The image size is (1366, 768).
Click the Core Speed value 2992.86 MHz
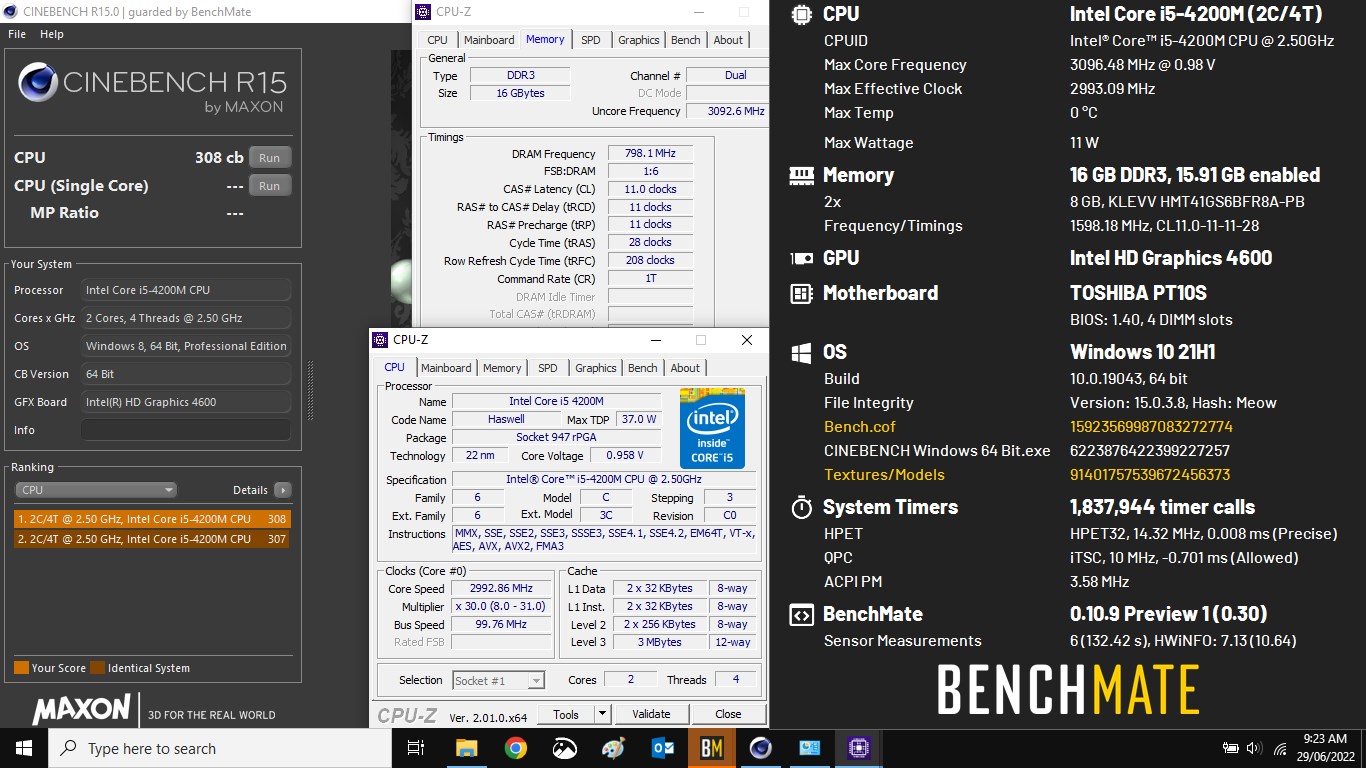click(x=501, y=589)
